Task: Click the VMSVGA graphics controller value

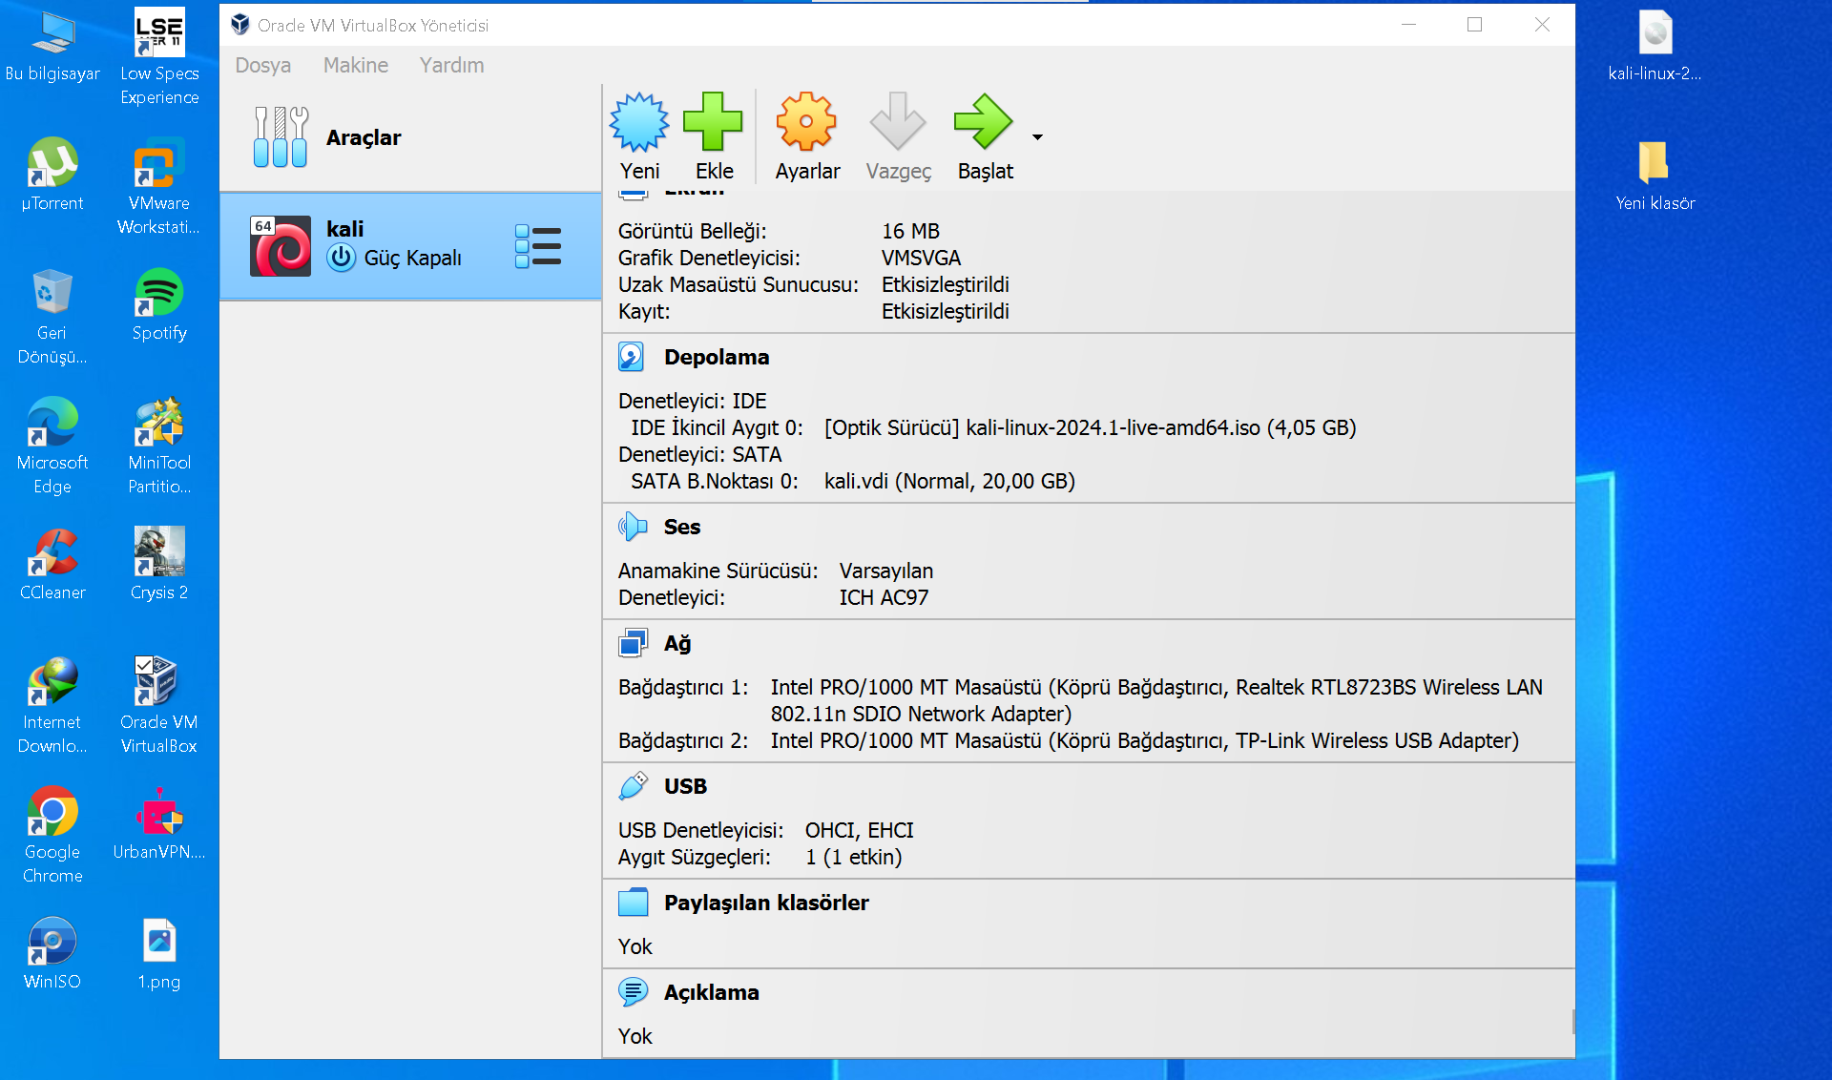Action: coord(921,258)
